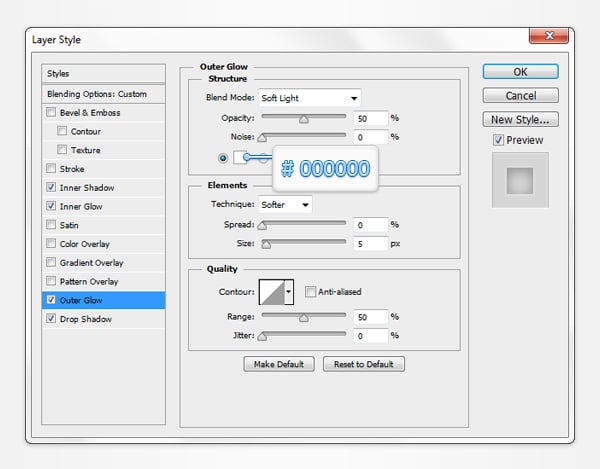Click the Opacity slider track
This screenshot has height=469, width=600.
pos(303,117)
